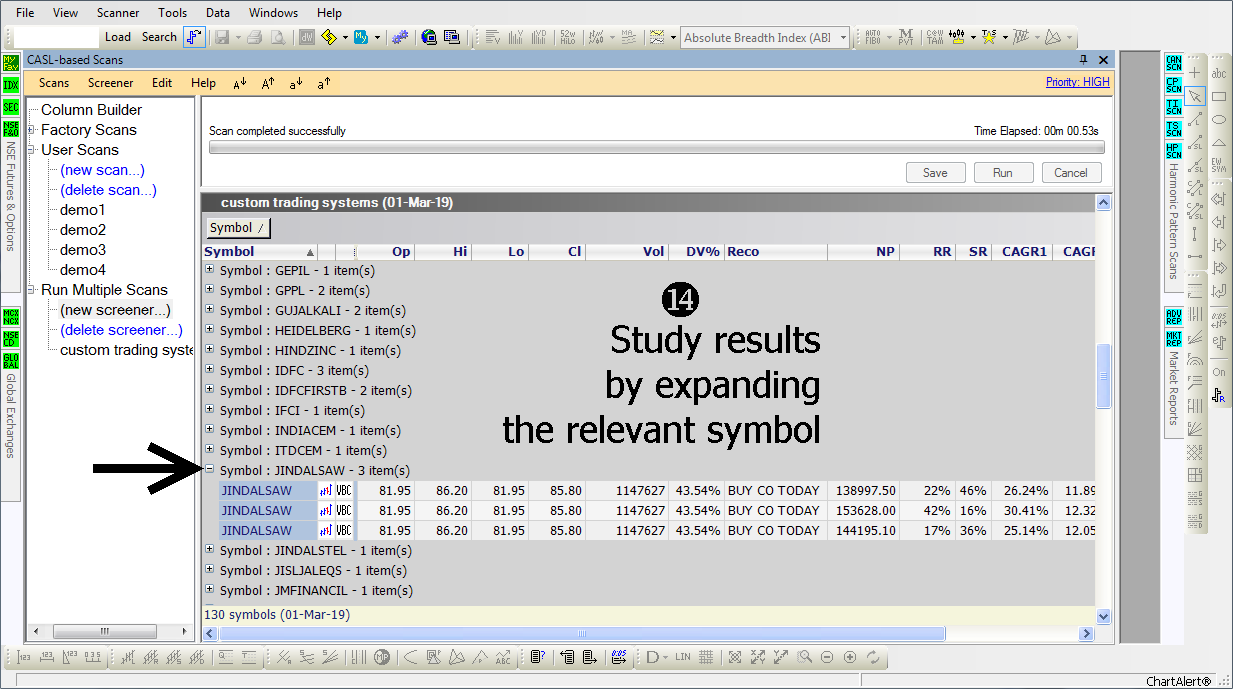This screenshot has height=689, width=1233.
Task: Click the NSE F&O green sidebar icon
Action: [11, 129]
